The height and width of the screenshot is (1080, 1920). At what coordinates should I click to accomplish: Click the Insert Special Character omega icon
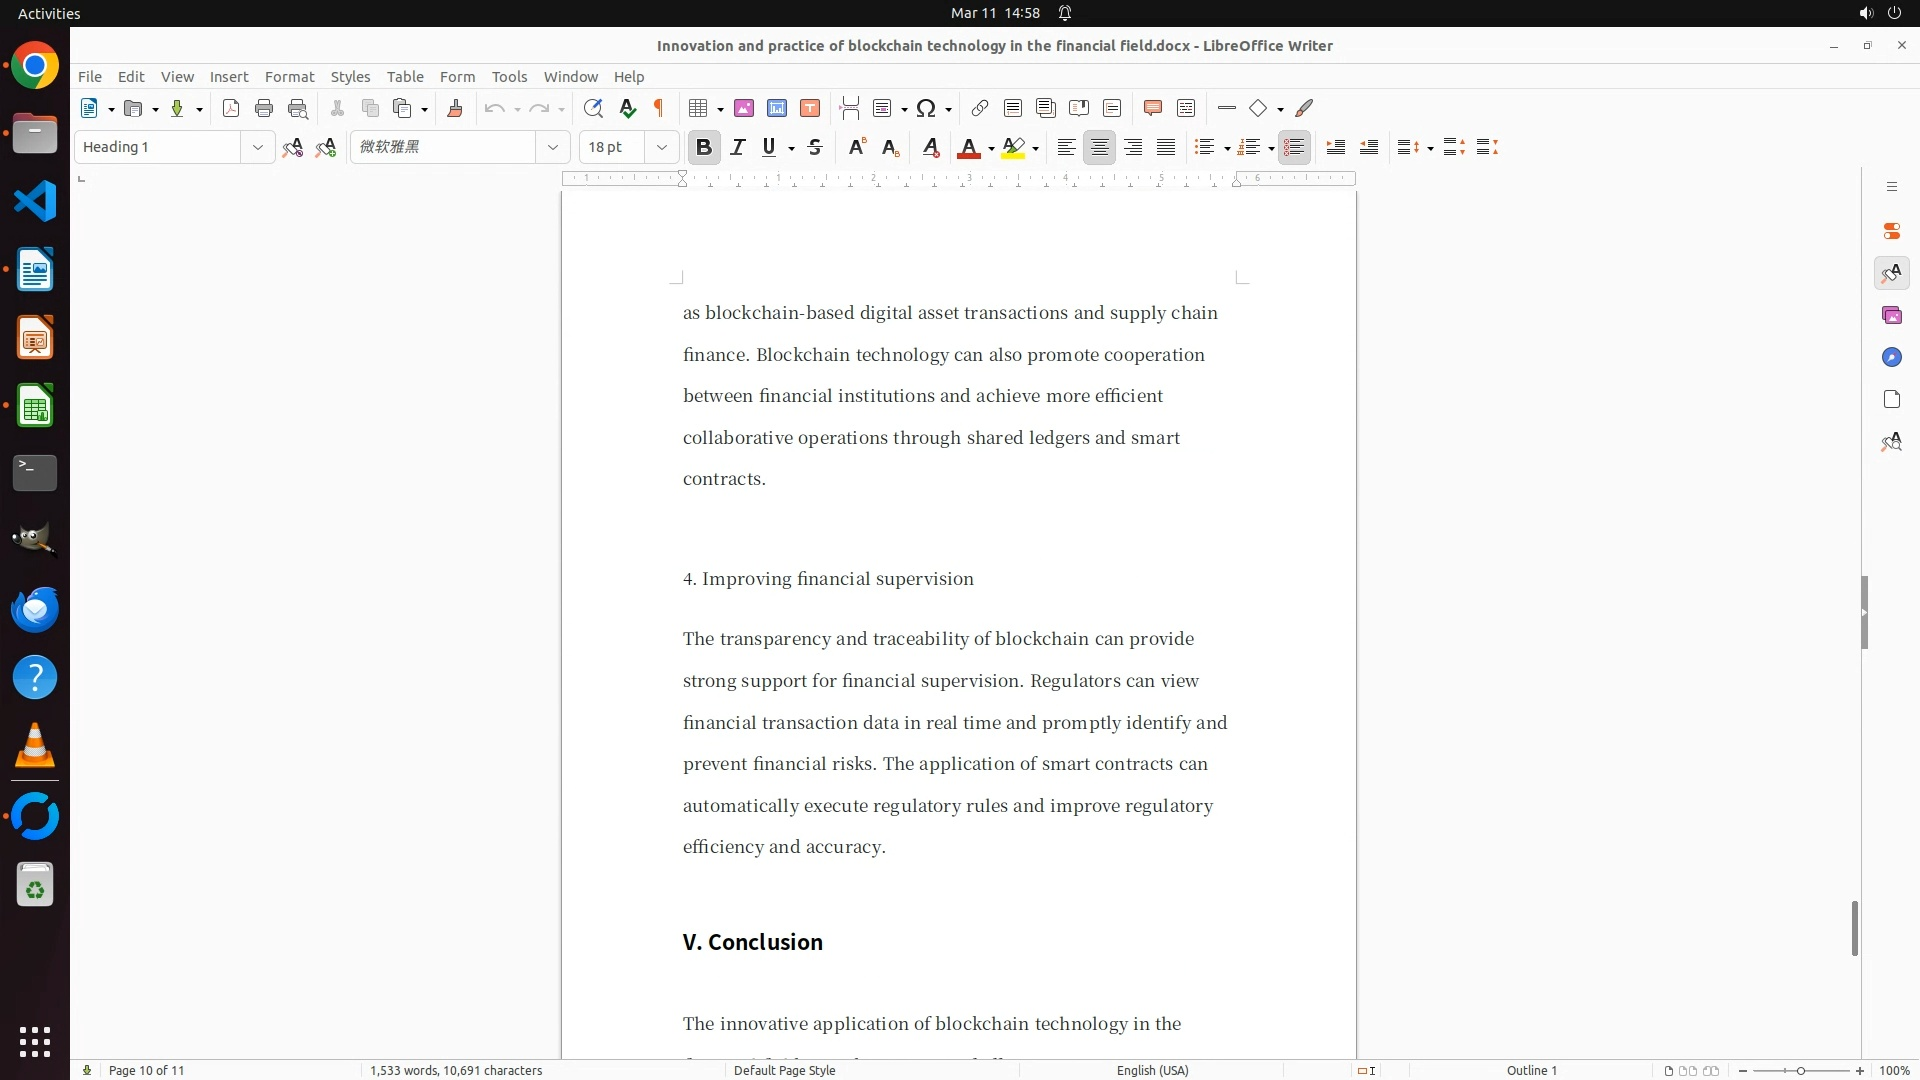pos(926,108)
